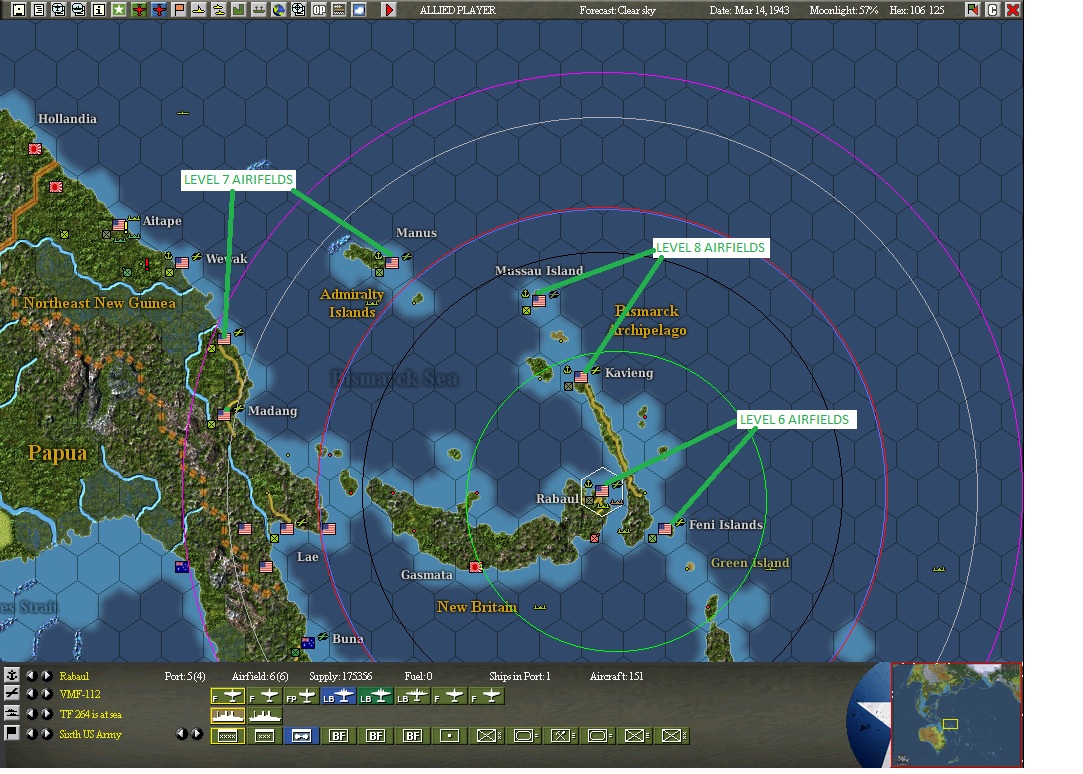The image size is (1083, 774).
Task: Show next task force after TF 264
Action: pyautogui.click(x=46, y=713)
